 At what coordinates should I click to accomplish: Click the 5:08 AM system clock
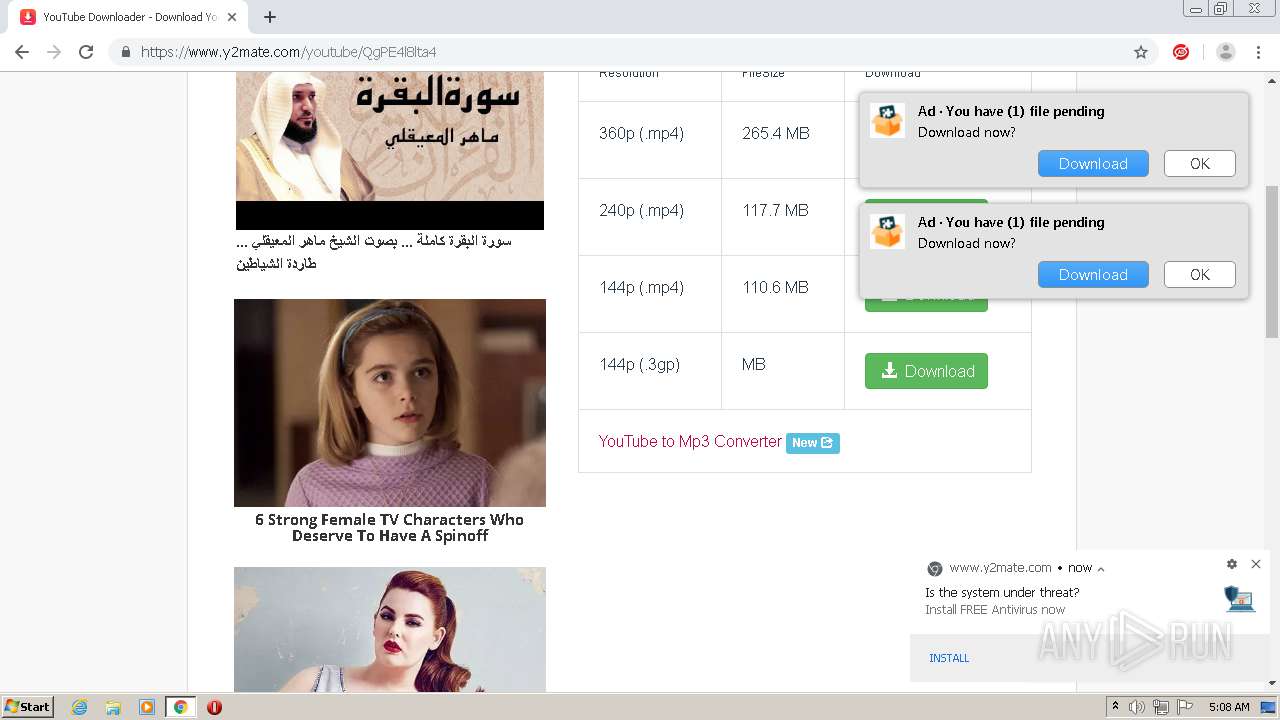click(1229, 707)
